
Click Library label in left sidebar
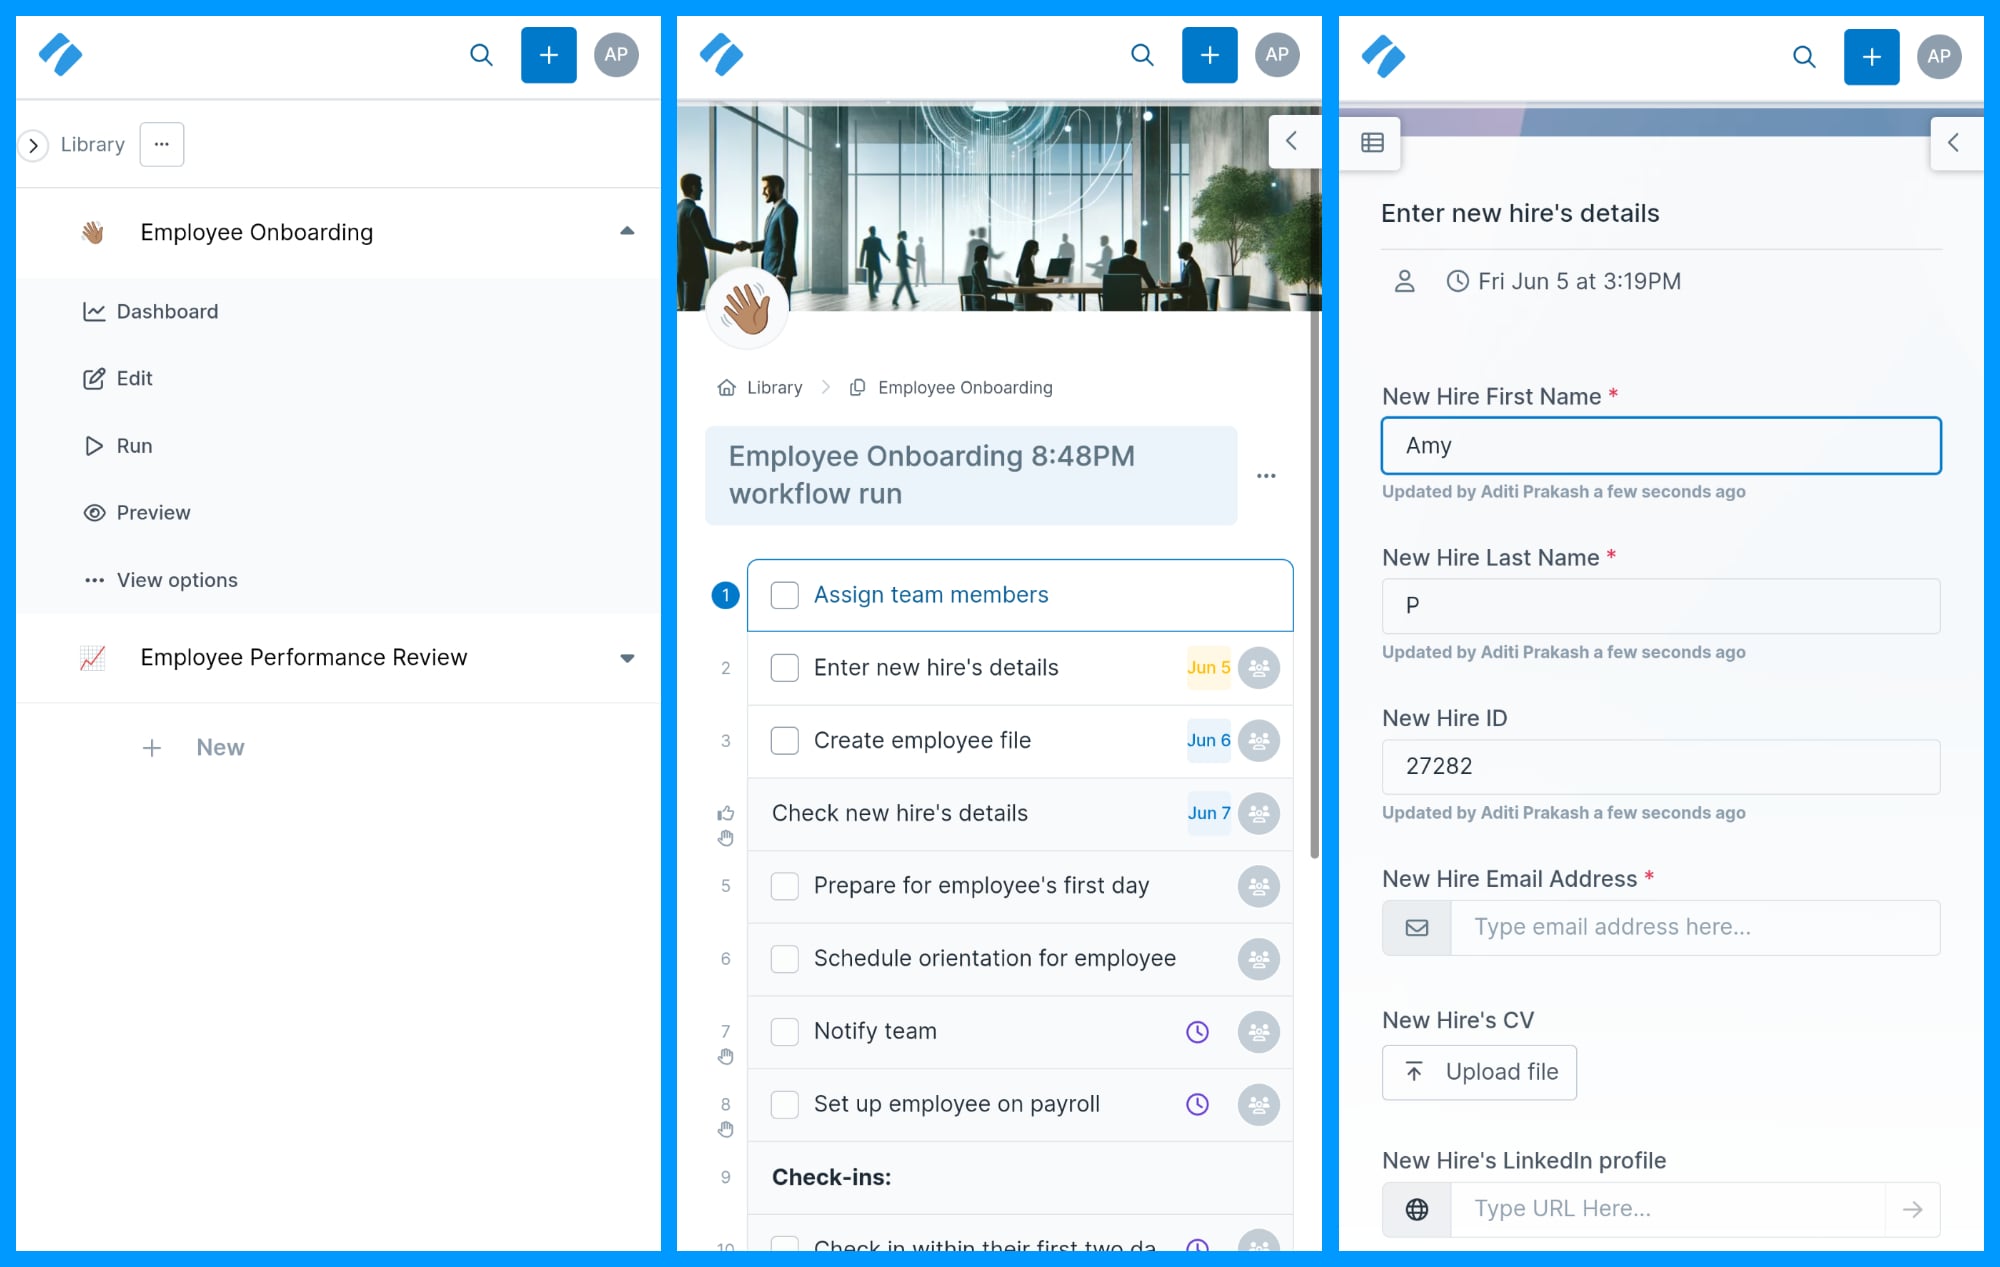point(93,145)
